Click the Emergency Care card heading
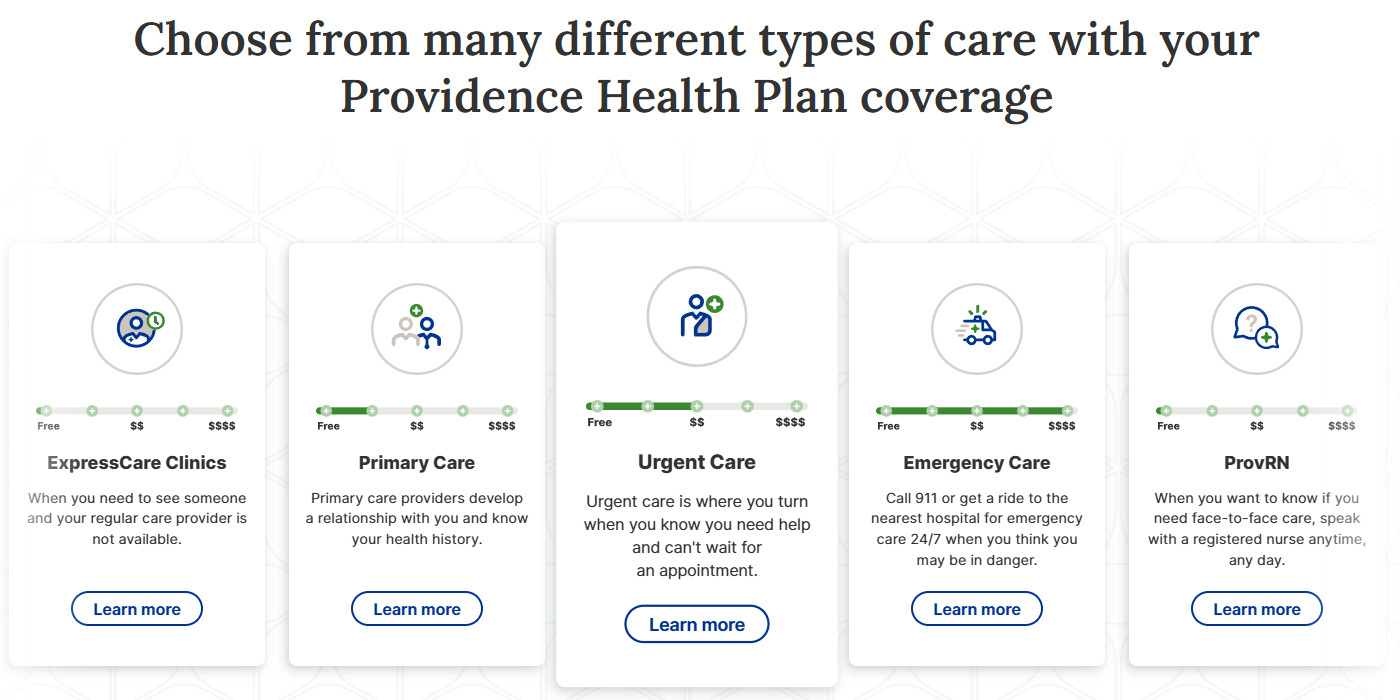This screenshot has width=1400, height=700. 977,463
